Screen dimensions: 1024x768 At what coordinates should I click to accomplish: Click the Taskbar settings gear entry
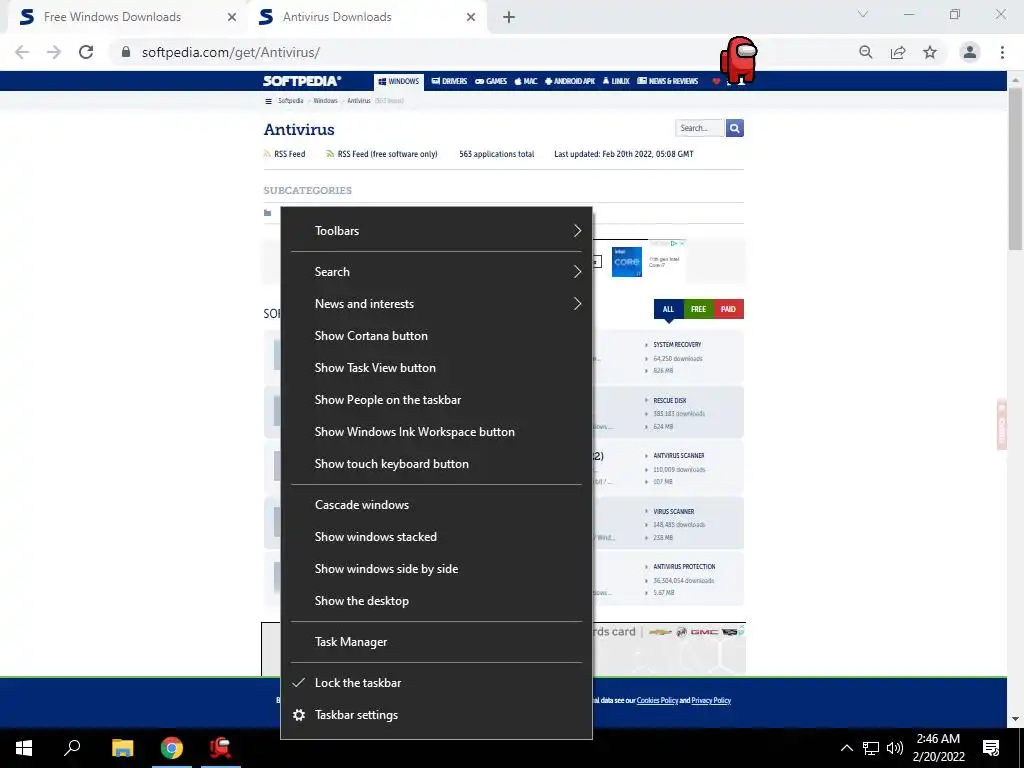pyautogui.click(x=436, y=714)
